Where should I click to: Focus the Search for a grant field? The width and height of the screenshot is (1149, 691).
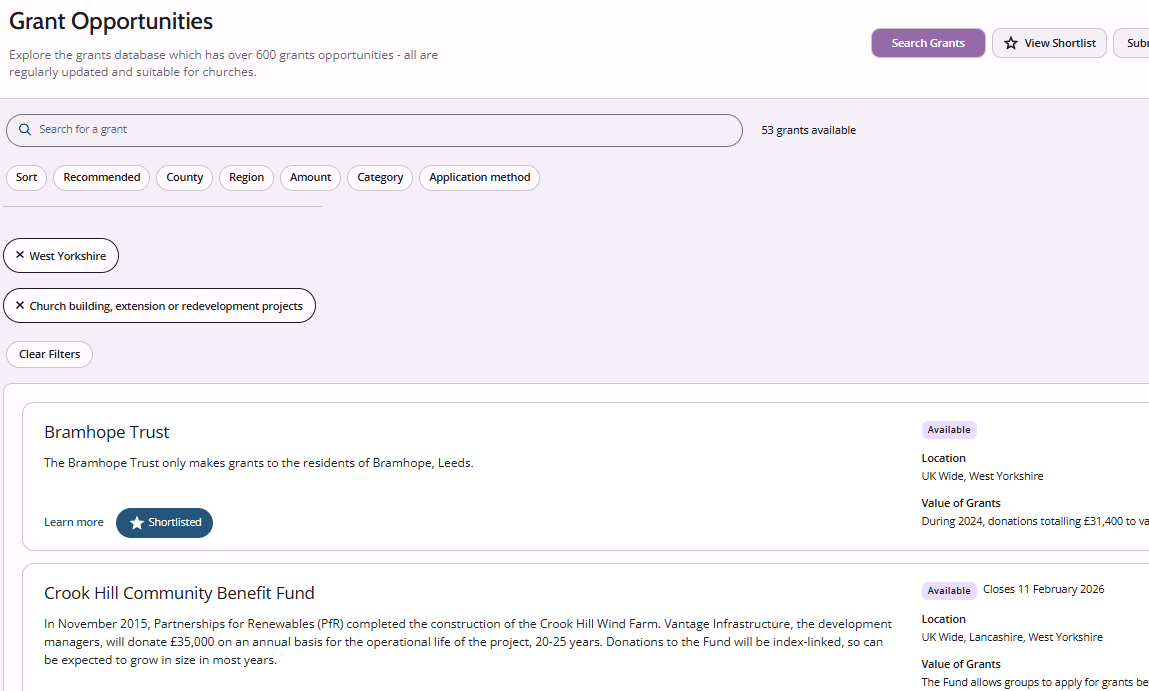380,130
